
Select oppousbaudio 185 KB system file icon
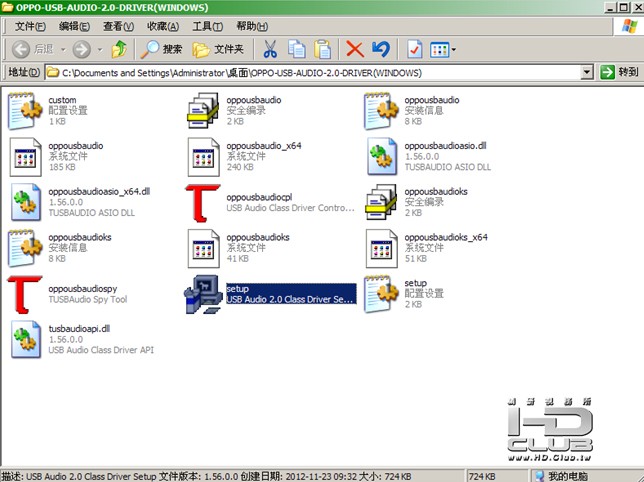pos(25,157)
